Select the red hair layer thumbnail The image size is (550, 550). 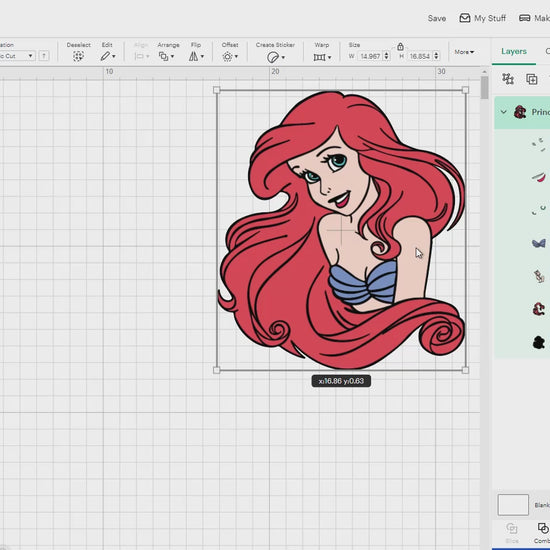[539, 309]
